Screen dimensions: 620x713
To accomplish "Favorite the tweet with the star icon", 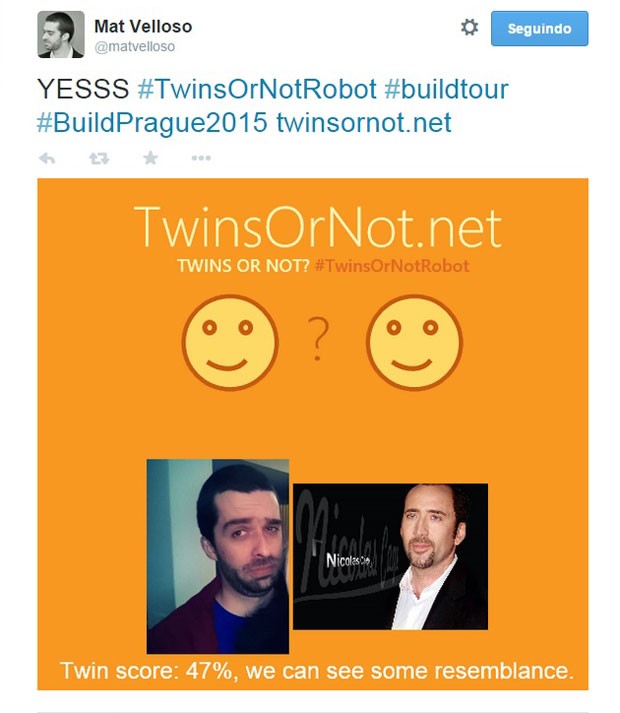I will [150, 158].
